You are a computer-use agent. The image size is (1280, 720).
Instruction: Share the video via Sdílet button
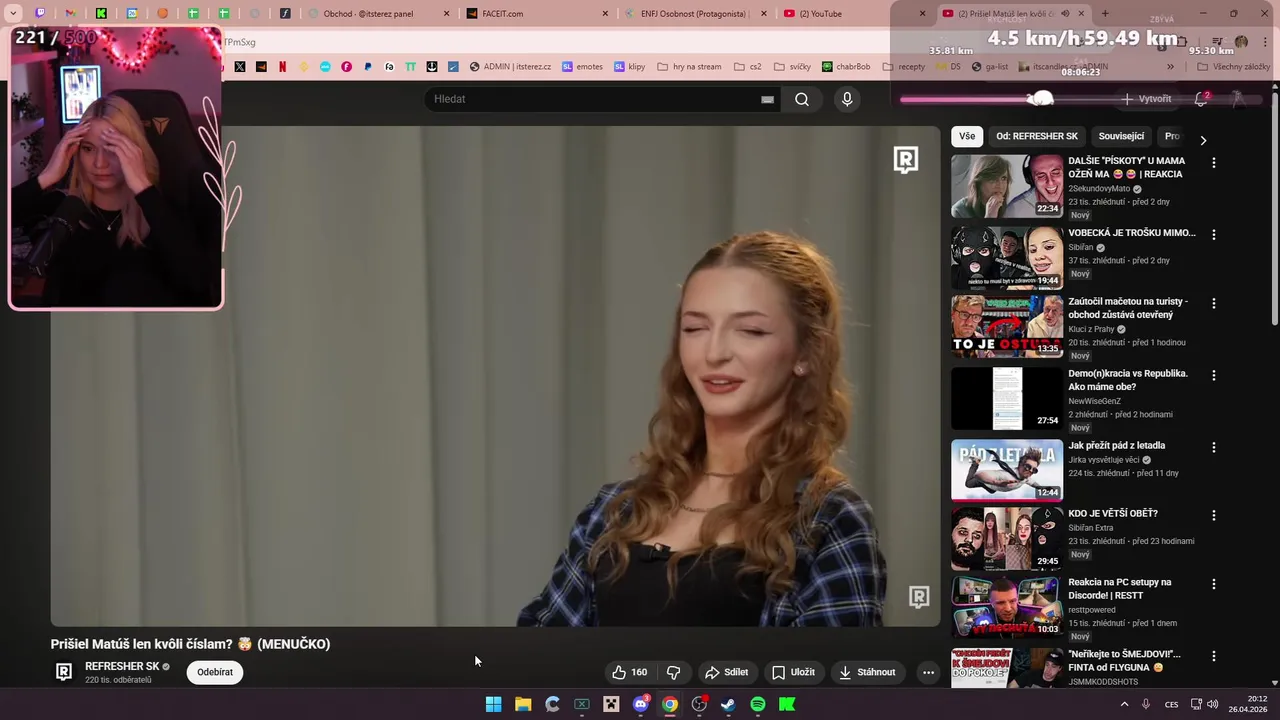click(727, 672)
